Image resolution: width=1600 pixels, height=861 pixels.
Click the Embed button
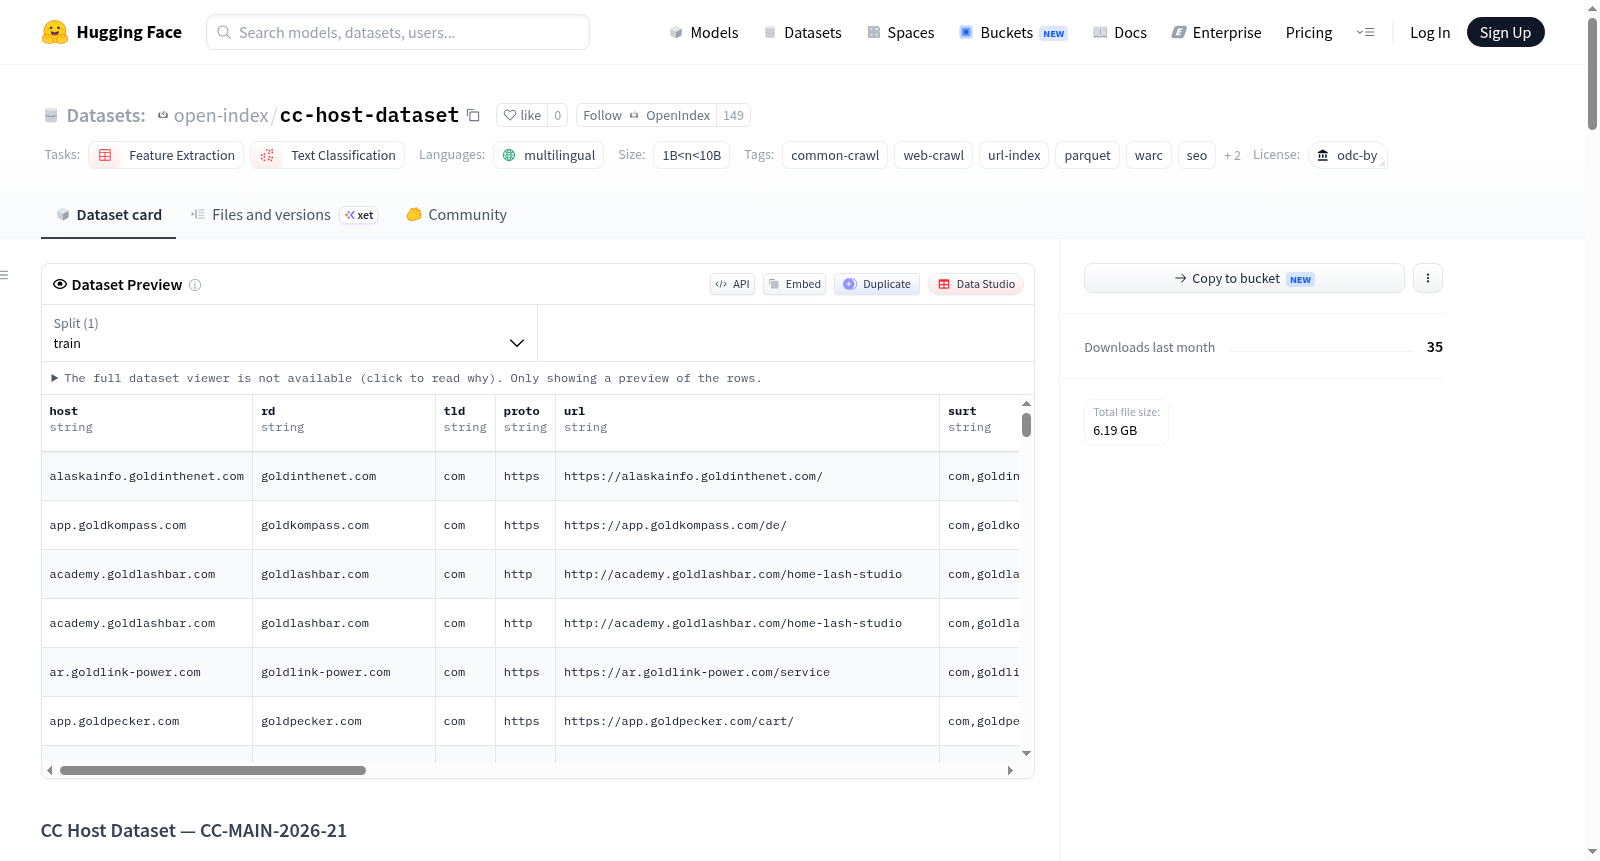pyautogui.click(x=795, y=284)
